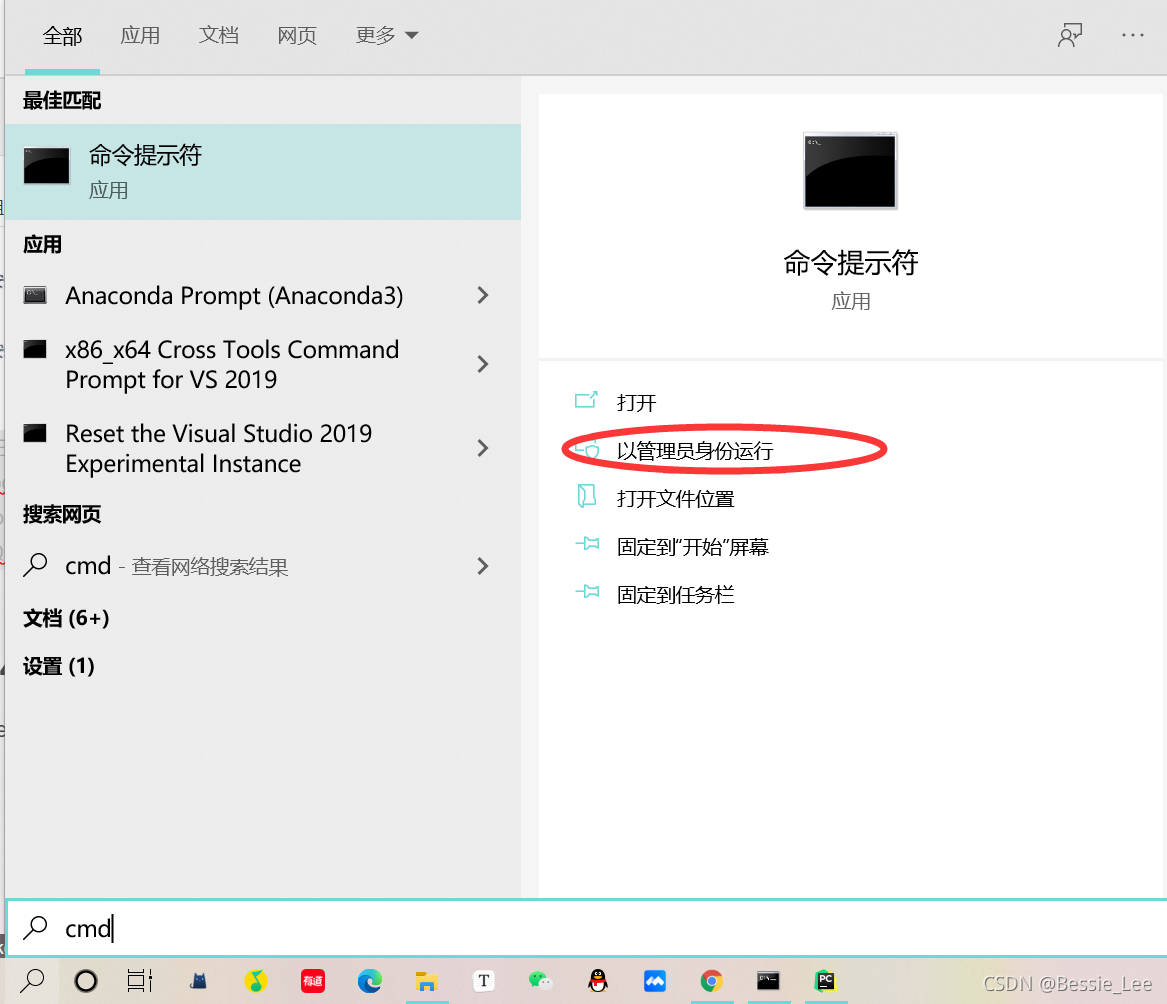Open PyCharm from the taskbar
The width and height of the screenshot is (1167, 1004).
pos(825,981)
